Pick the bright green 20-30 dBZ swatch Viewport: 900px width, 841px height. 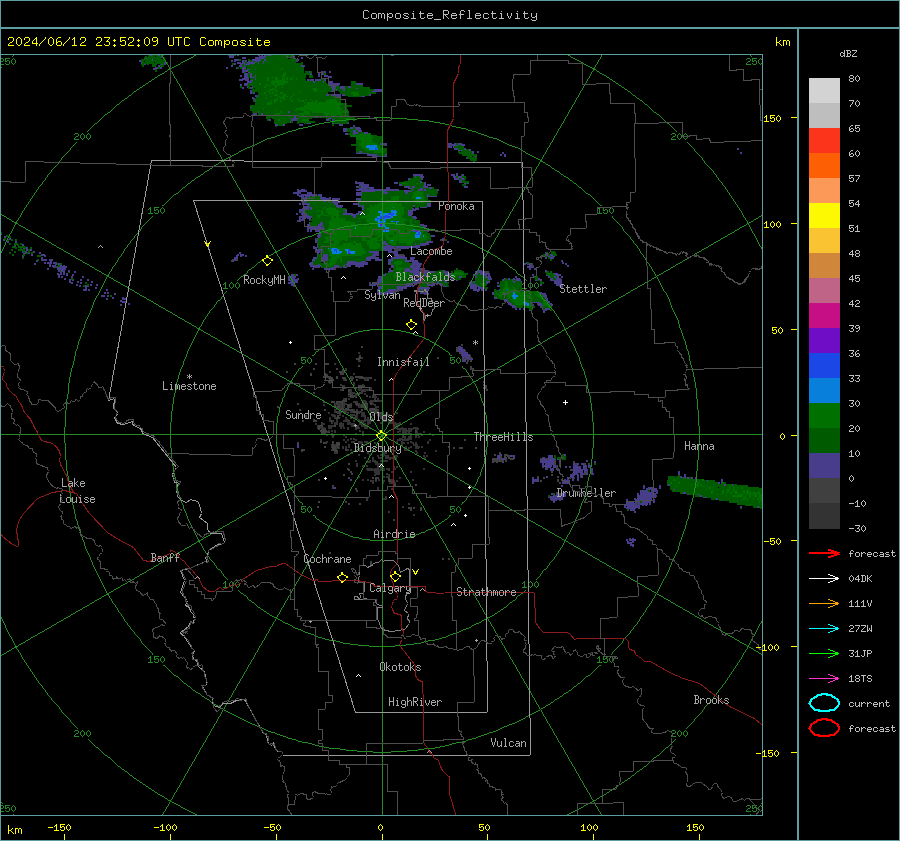click(x=824, y=416)
